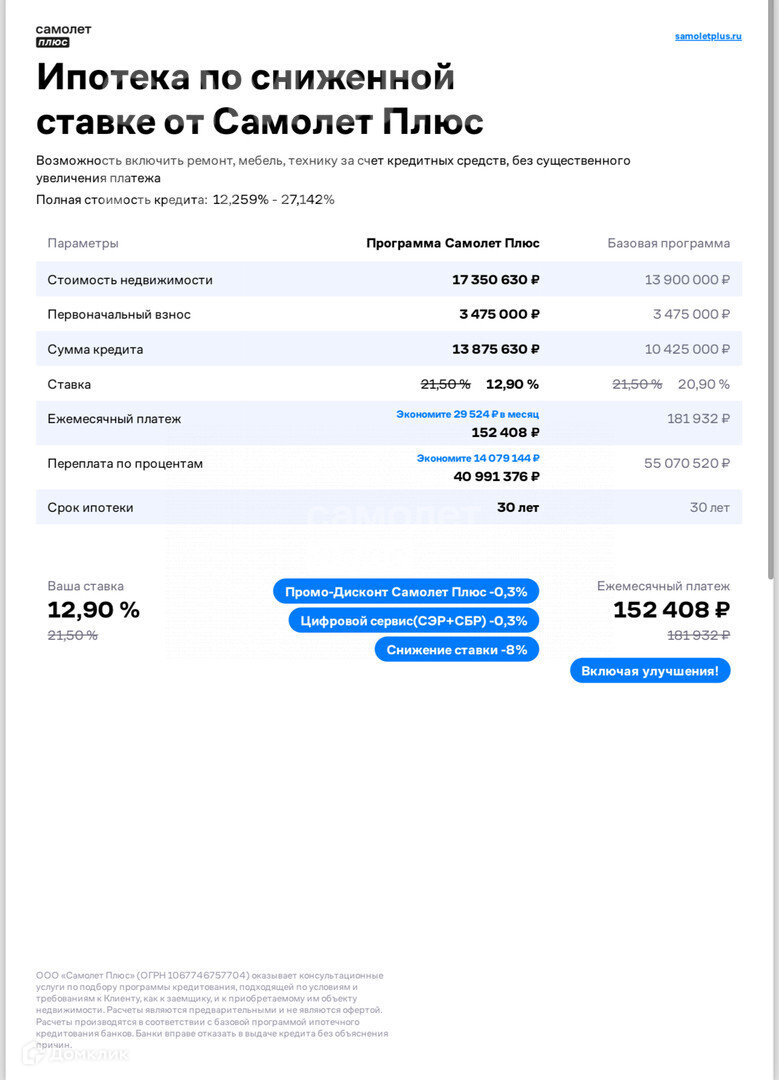This screenshot has width=779, height=1080.
Task: Click the Самолет Плюс logo
Action: click(63, 36)
